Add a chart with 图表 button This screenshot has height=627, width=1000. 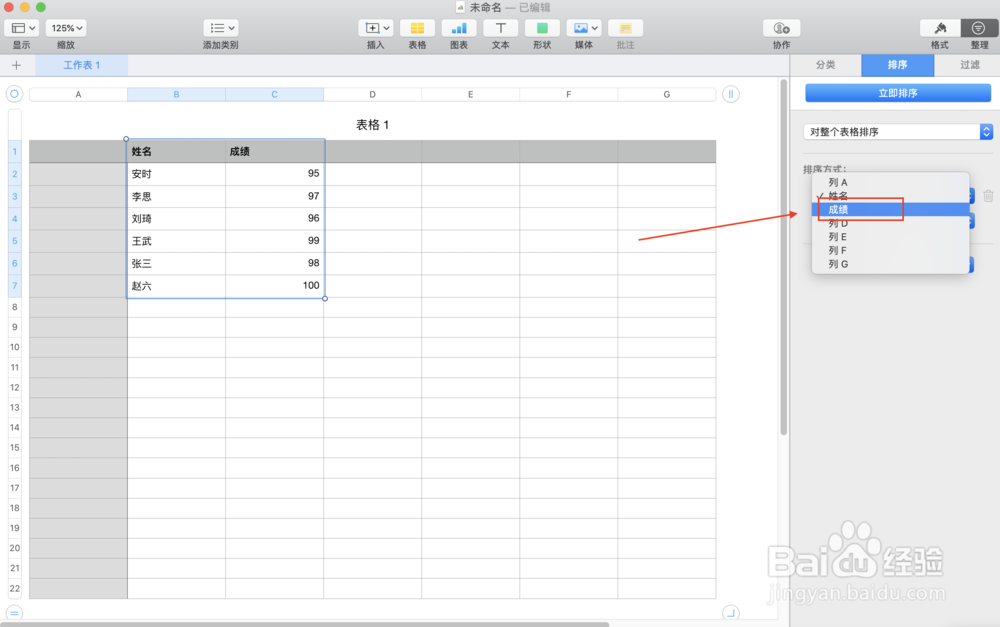459,28
